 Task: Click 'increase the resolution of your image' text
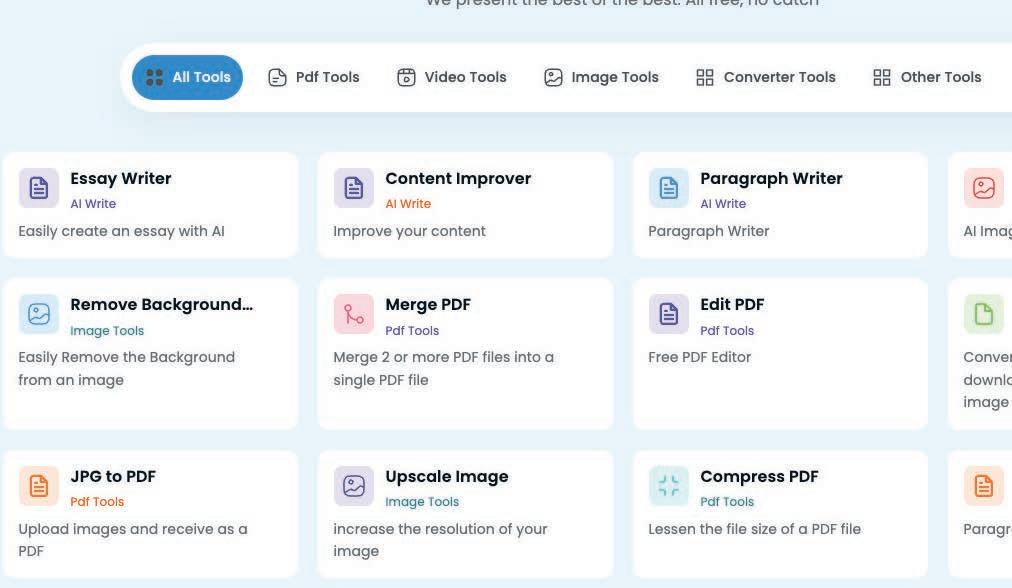pyautogui.click(x=440, y=540)
